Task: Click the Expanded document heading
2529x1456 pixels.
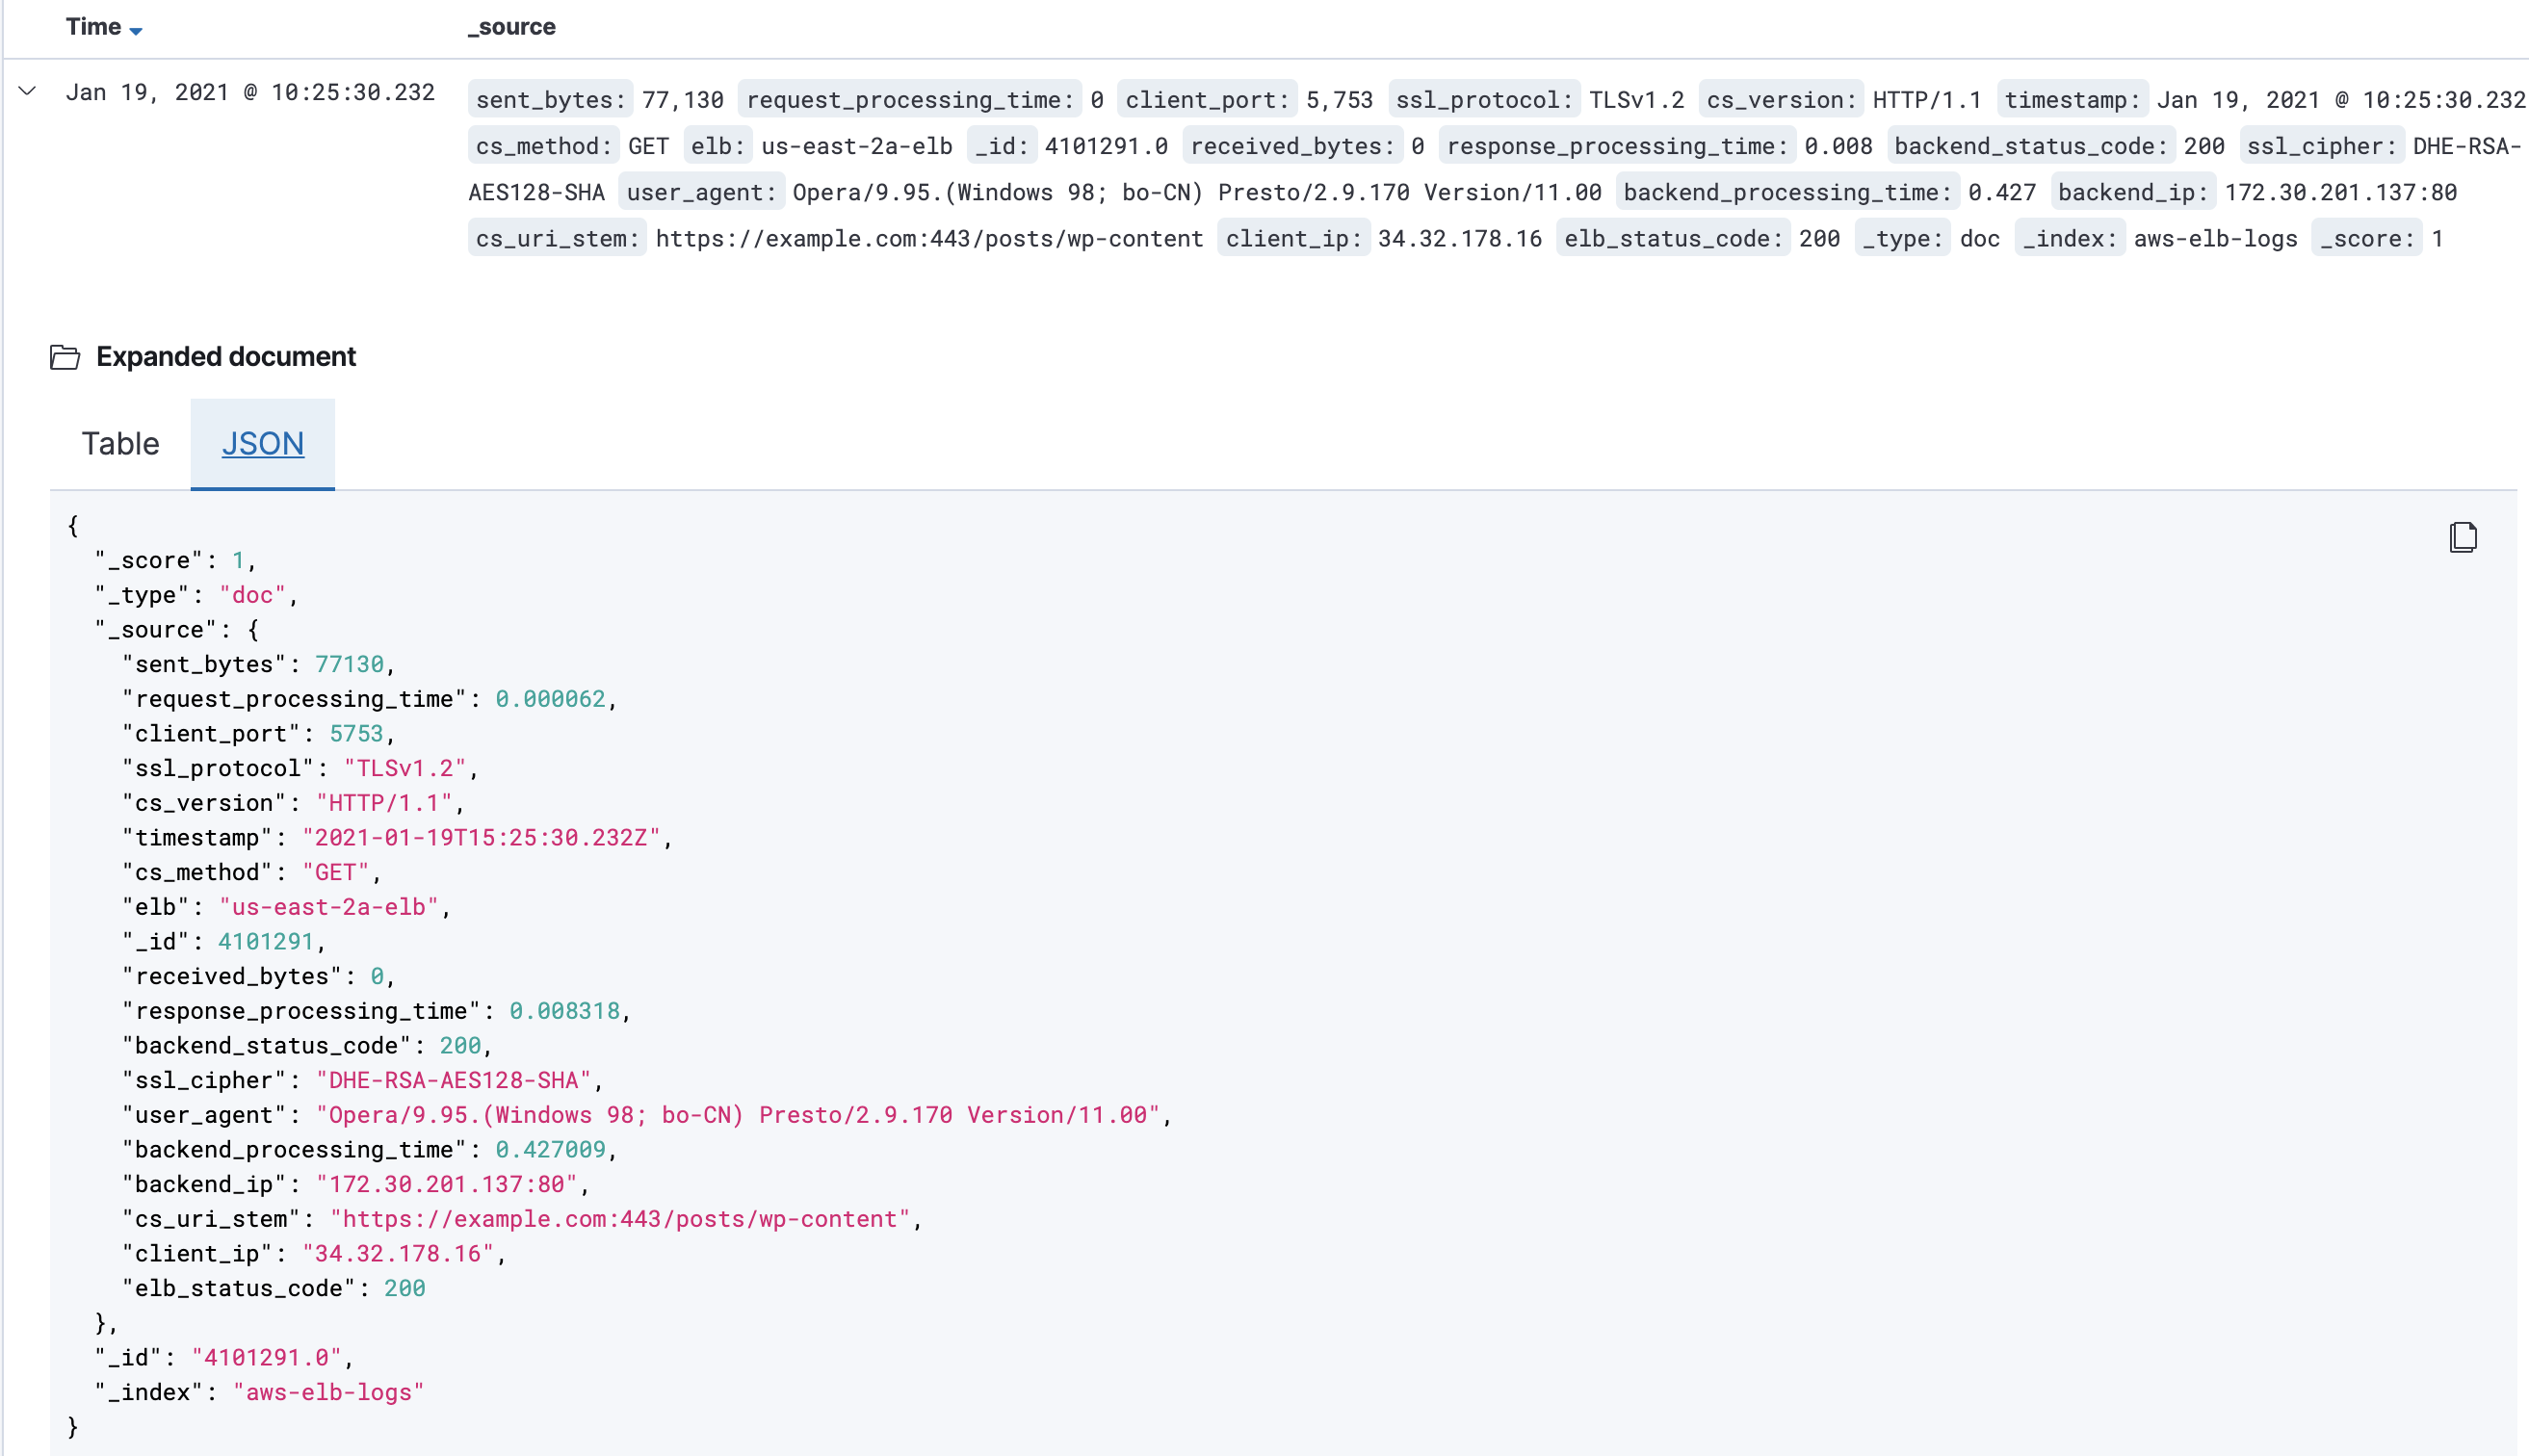Action: point(226,357)
